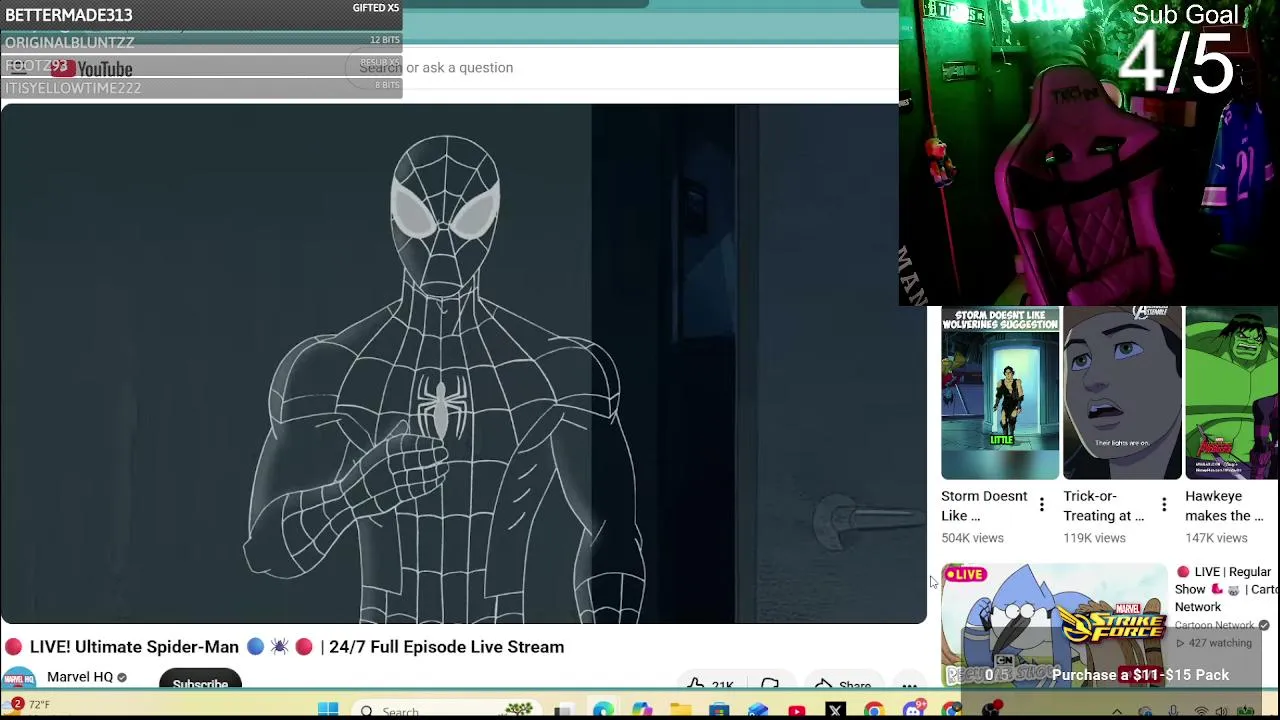
Task: Open Discord from the taskbar
Action: (x=913, y=710)
